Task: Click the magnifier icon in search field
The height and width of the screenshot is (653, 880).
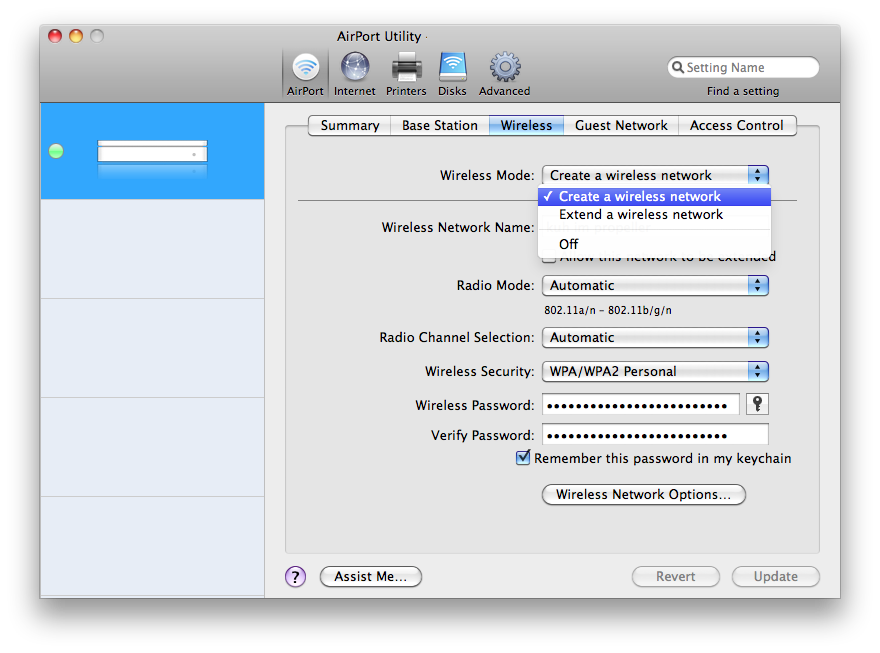Action: 678,67
